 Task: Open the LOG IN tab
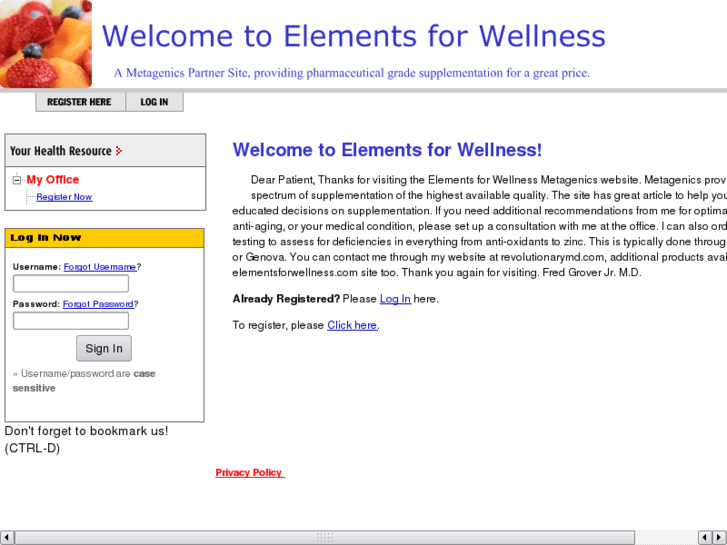pyautogui.click(x=154, y=102)
